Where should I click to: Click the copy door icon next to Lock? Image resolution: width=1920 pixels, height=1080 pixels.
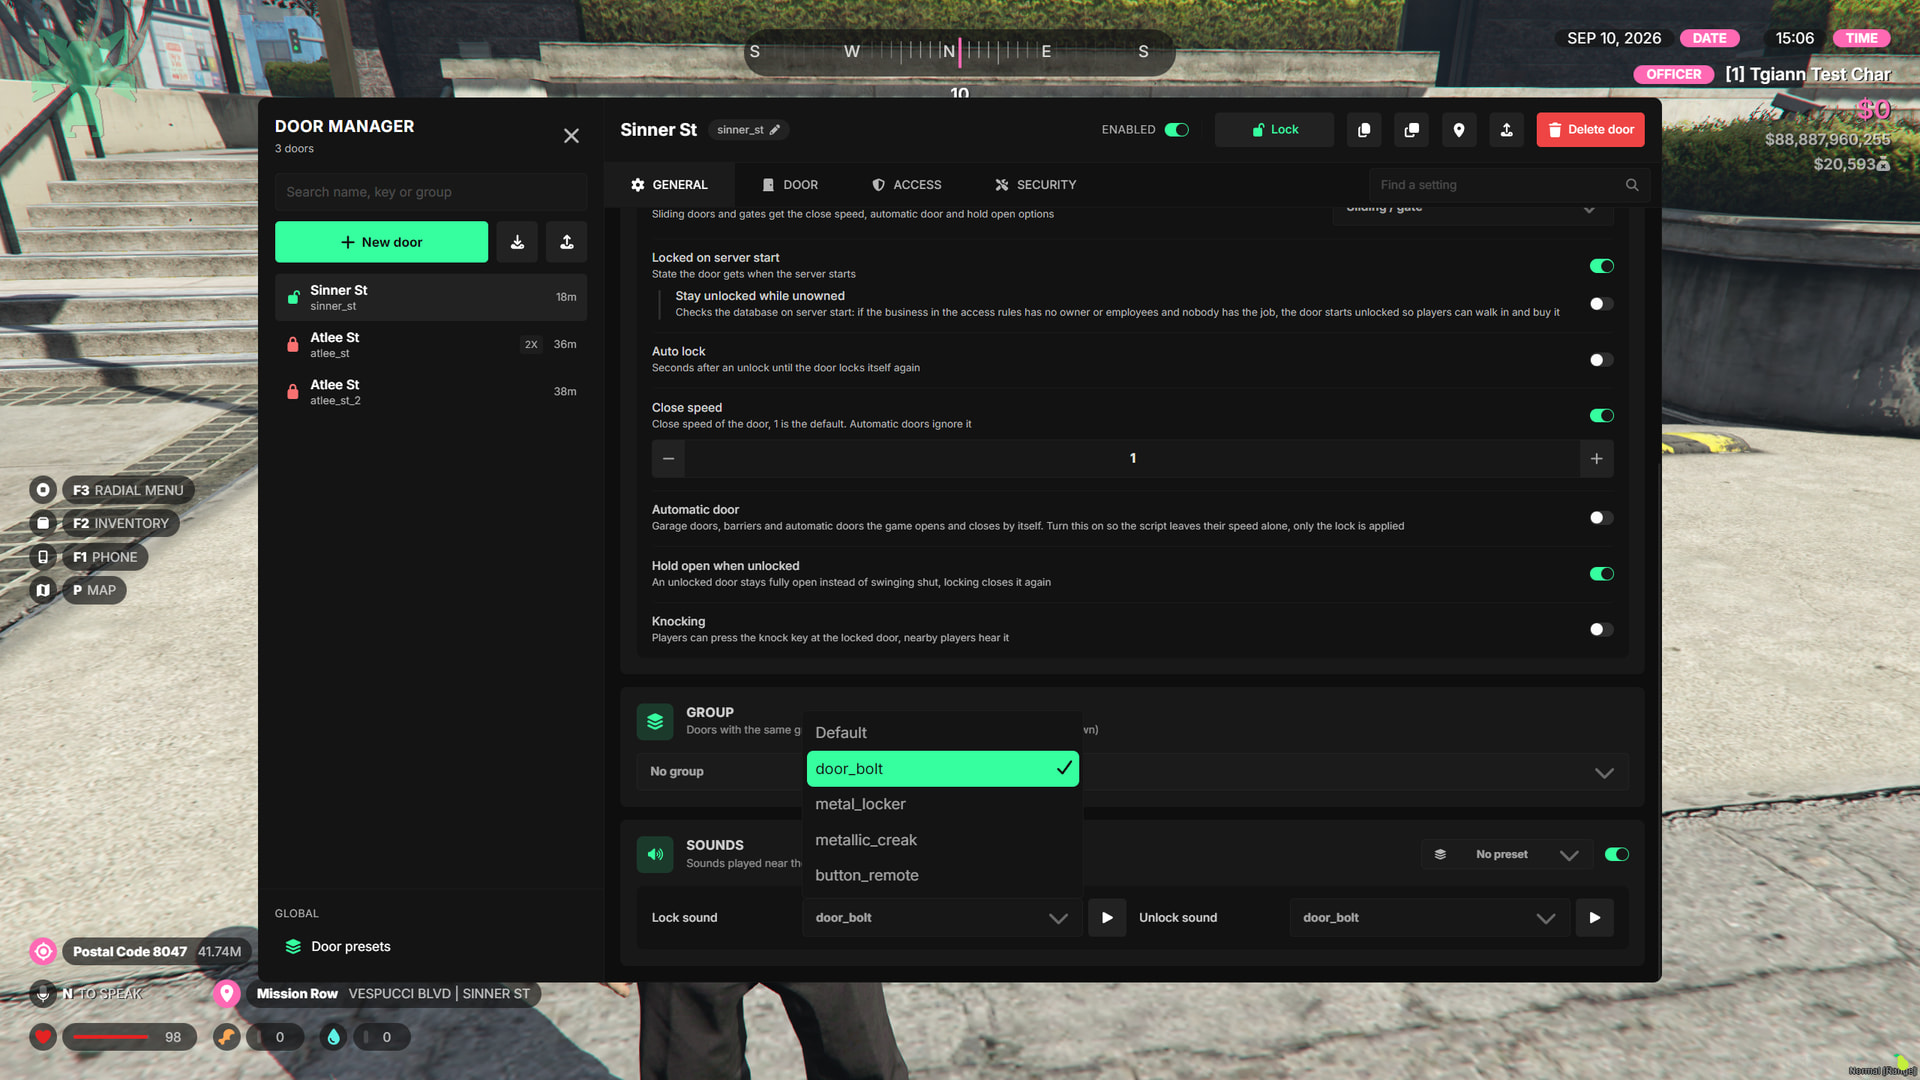tap(1364, 130)
